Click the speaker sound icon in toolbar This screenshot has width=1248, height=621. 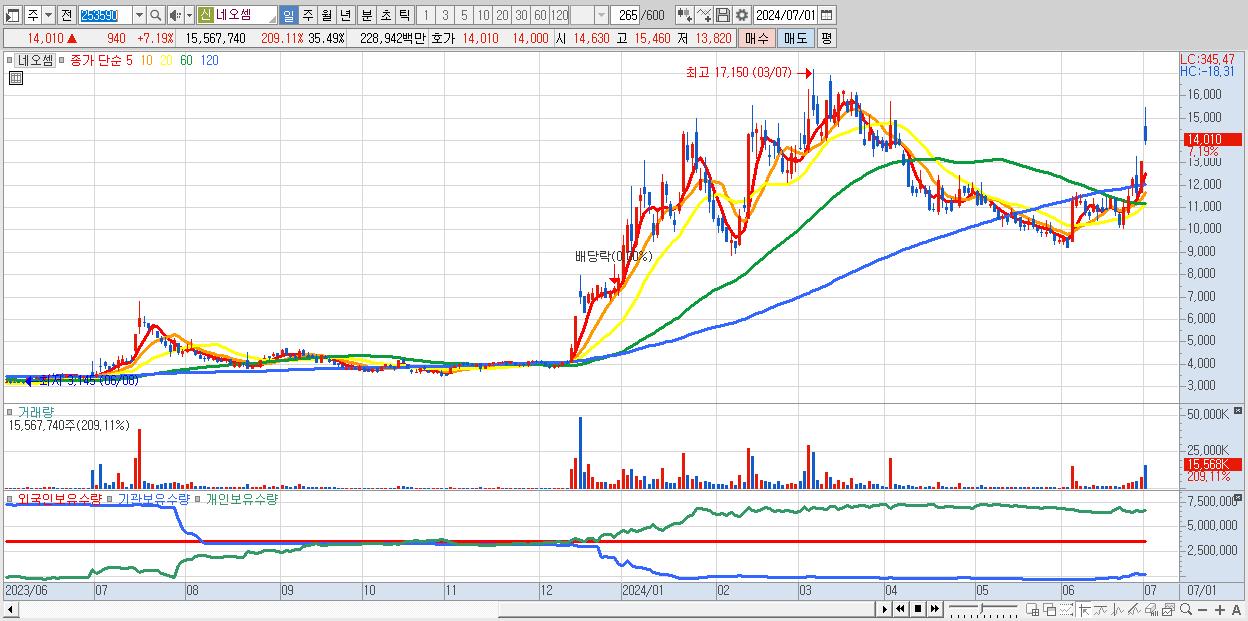pyautogui.click(x=174, y=15)
